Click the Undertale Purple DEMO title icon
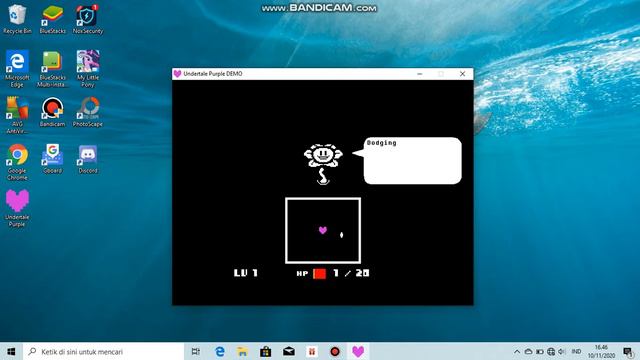The width and height of the screenshot is (640, 360). click(177, 73)
